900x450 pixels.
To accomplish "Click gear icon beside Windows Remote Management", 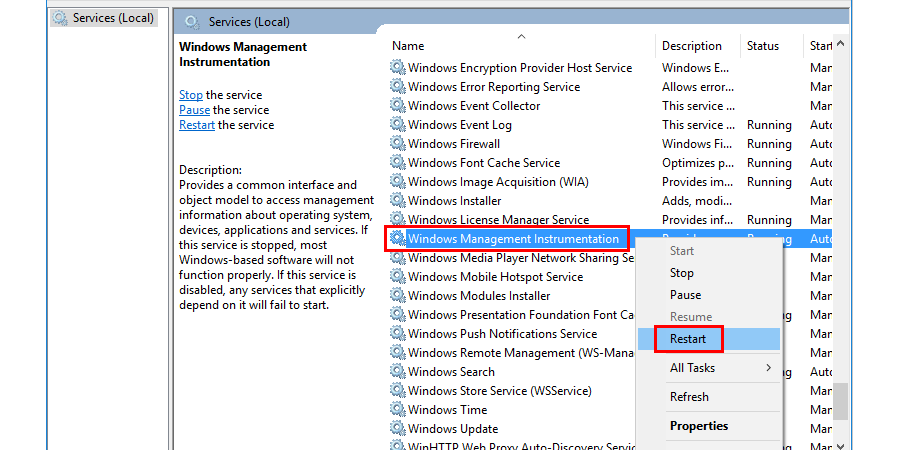I will tap(397, 352).
